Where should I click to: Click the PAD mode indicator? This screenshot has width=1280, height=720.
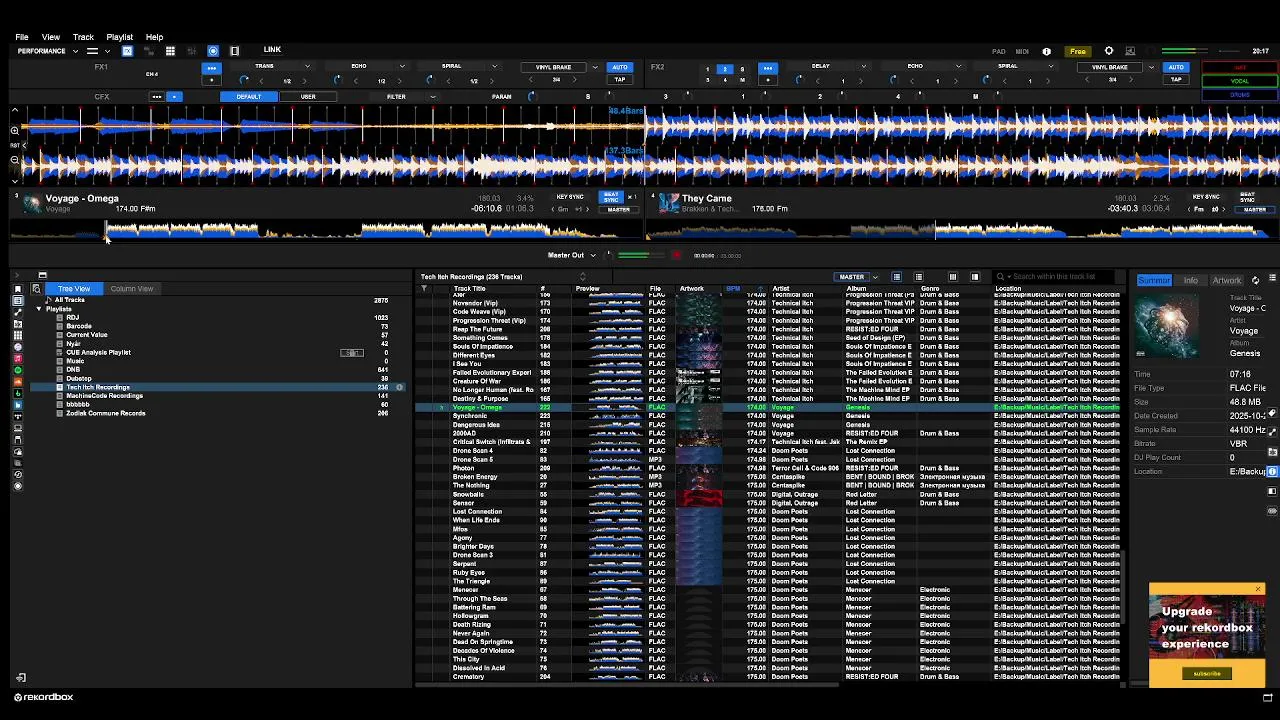[x=998, y=51]
